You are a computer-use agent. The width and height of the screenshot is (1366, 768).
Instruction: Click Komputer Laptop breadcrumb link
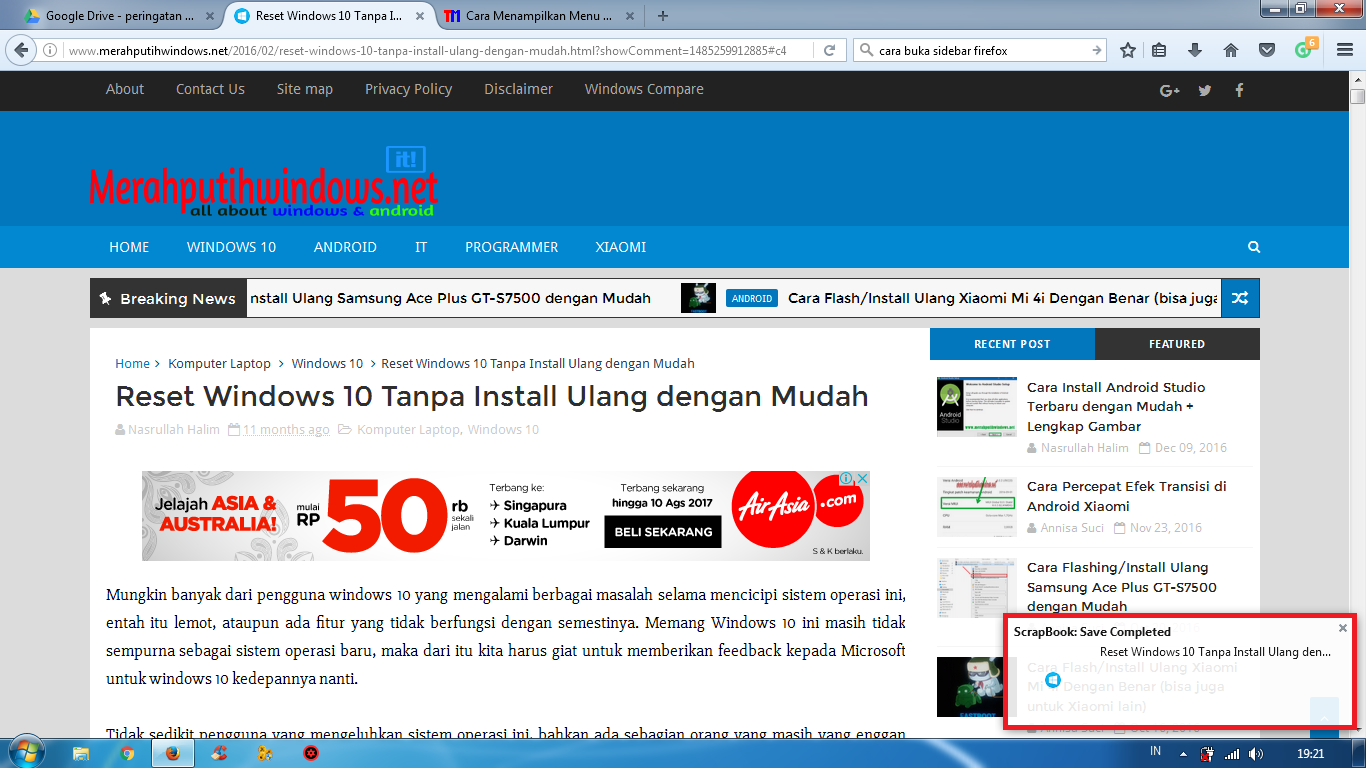click(219, 364)
